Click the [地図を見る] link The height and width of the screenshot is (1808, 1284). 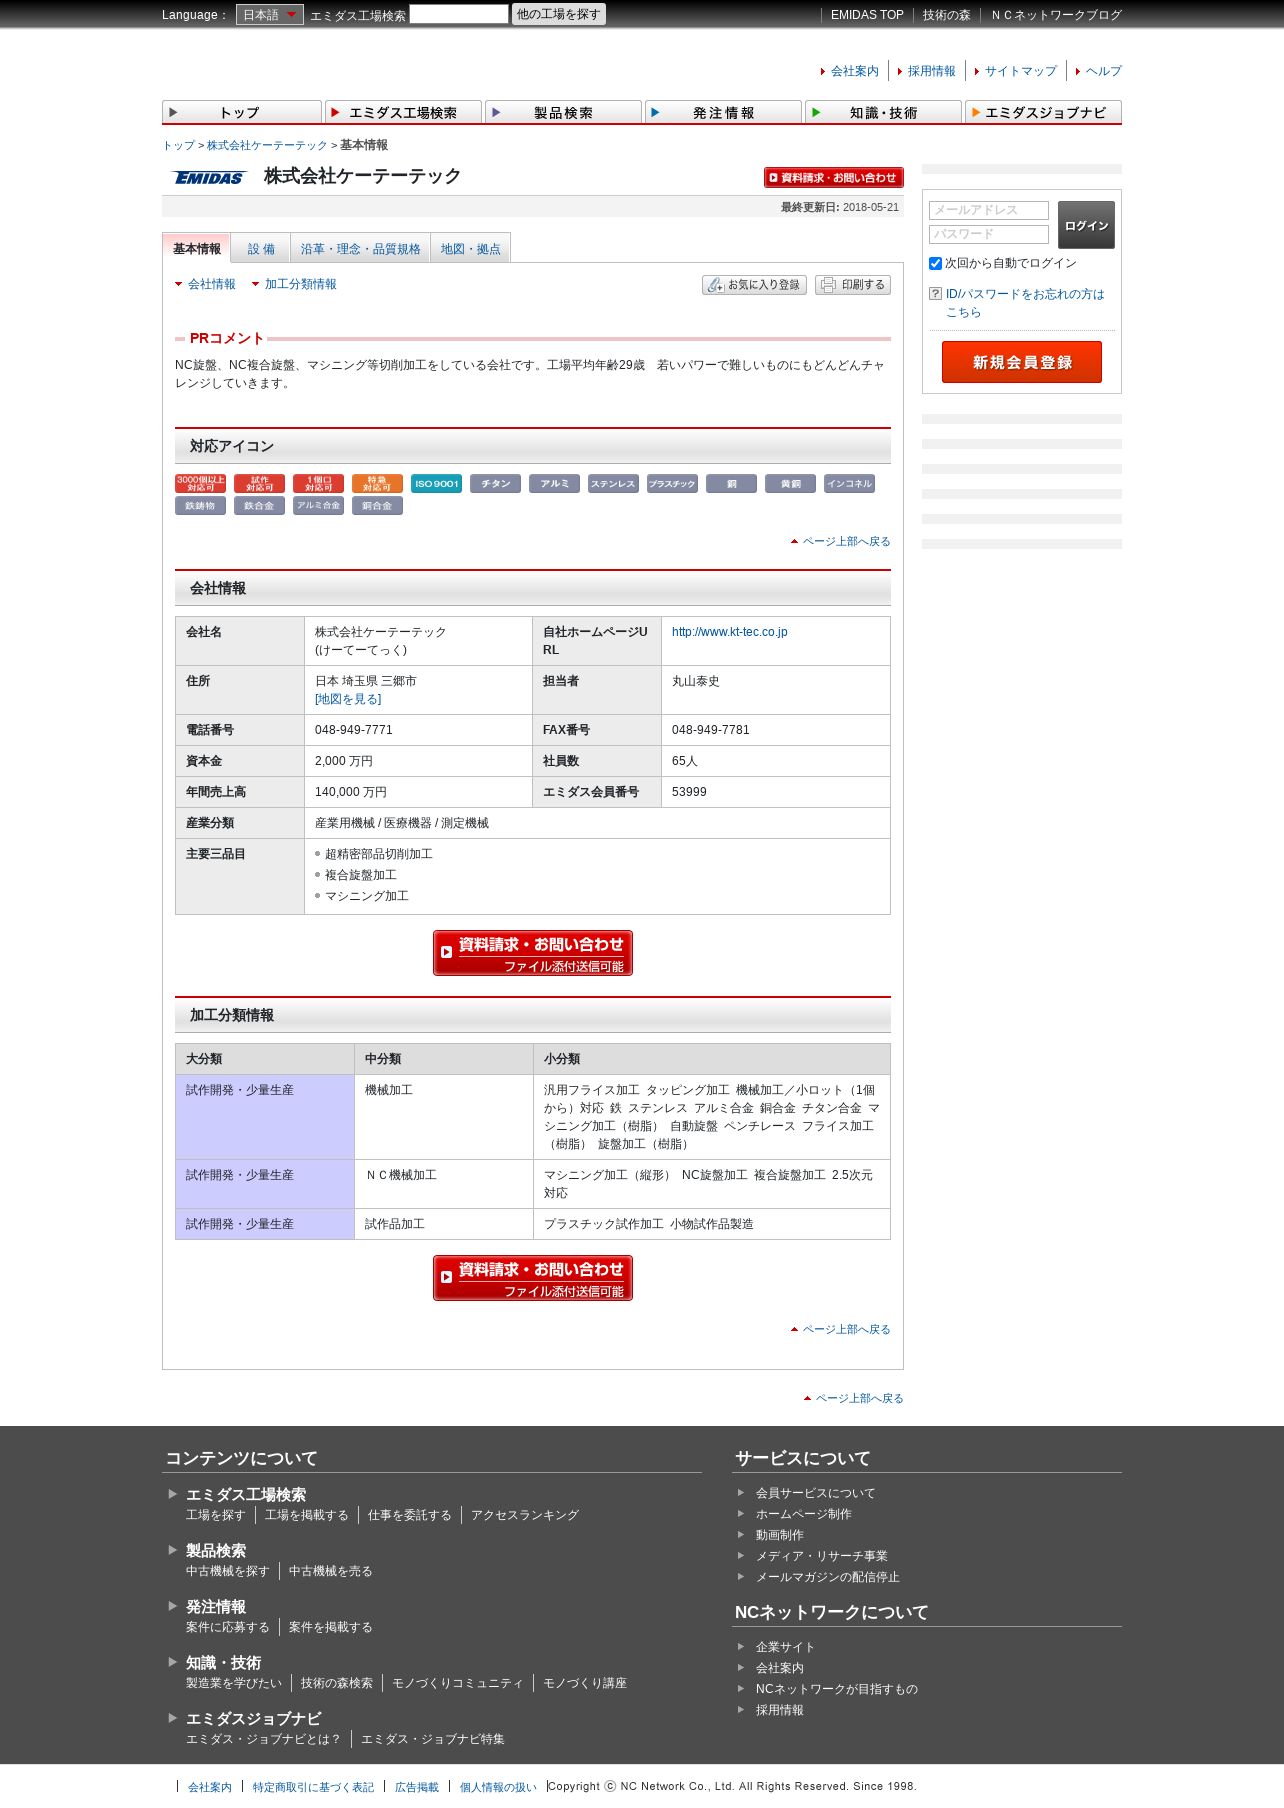coord(348,699)
